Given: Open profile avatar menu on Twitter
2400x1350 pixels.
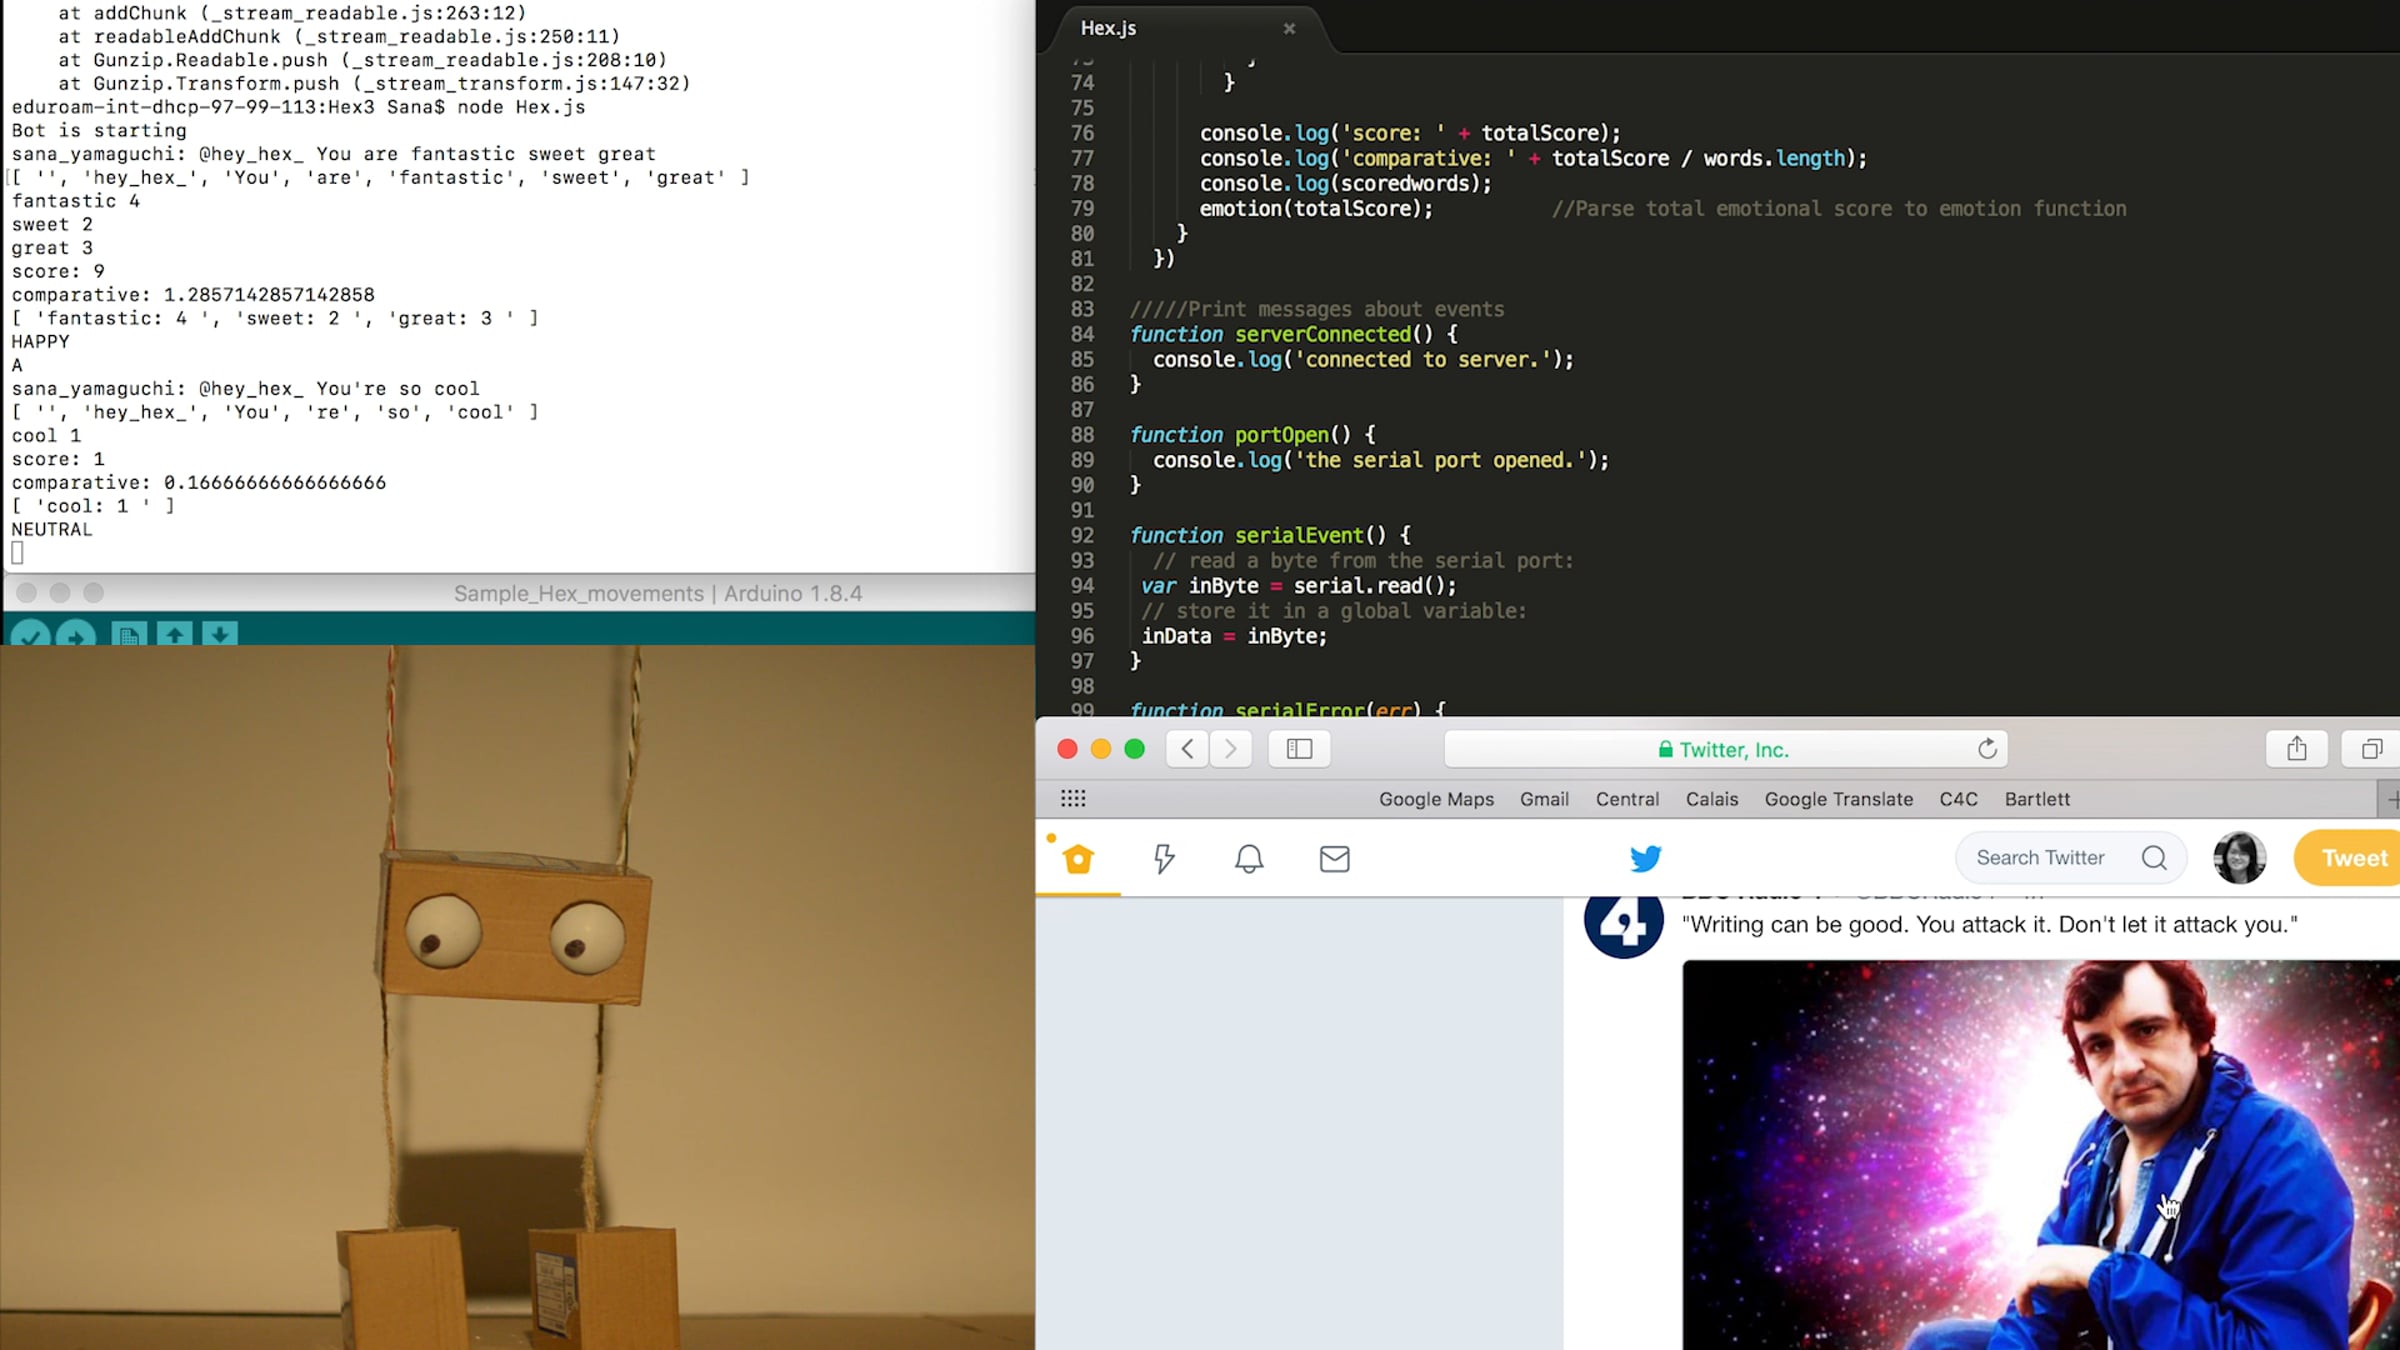Looking at the screenshot, I should tap(2239, 858).
